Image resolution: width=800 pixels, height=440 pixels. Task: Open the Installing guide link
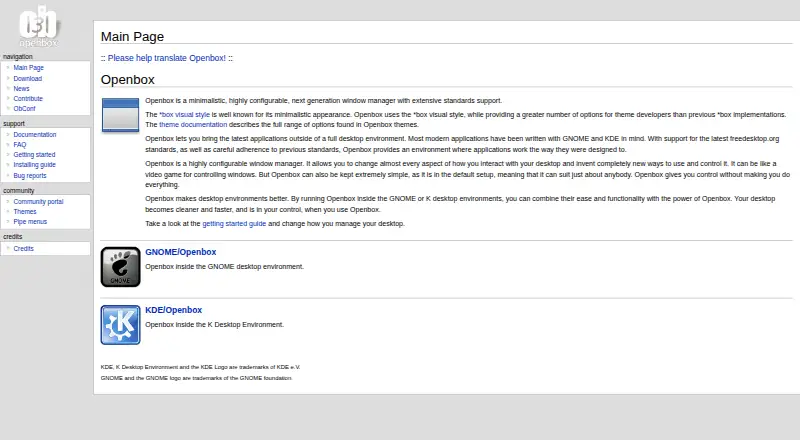[35, 165]
